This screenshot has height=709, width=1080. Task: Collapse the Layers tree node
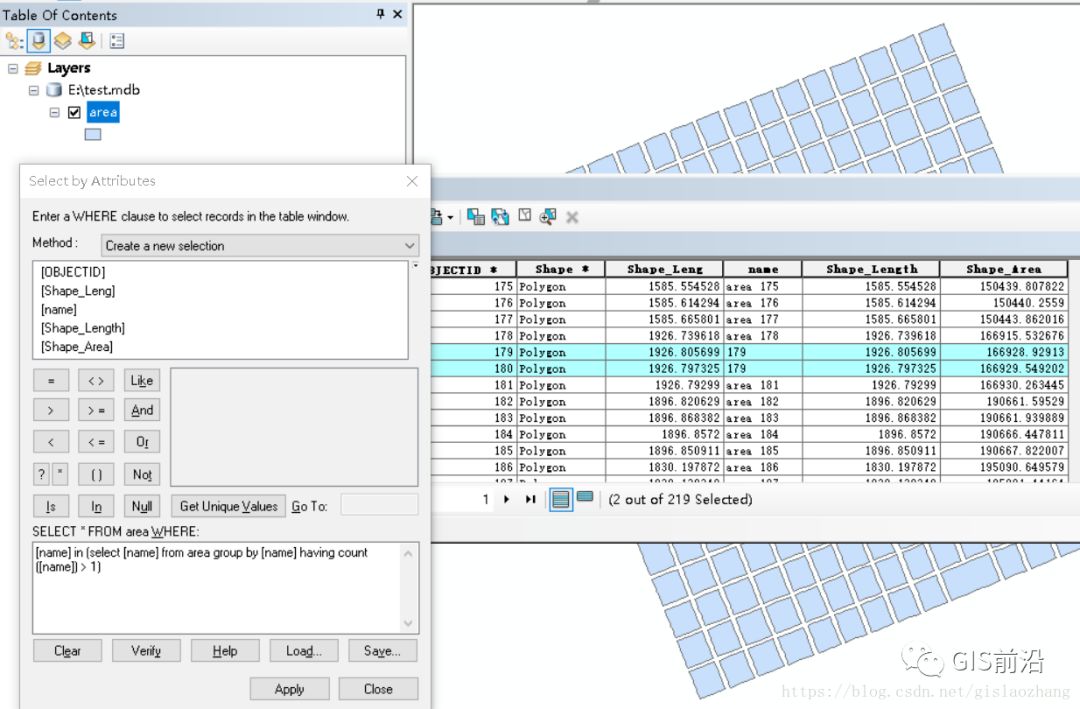12,68
